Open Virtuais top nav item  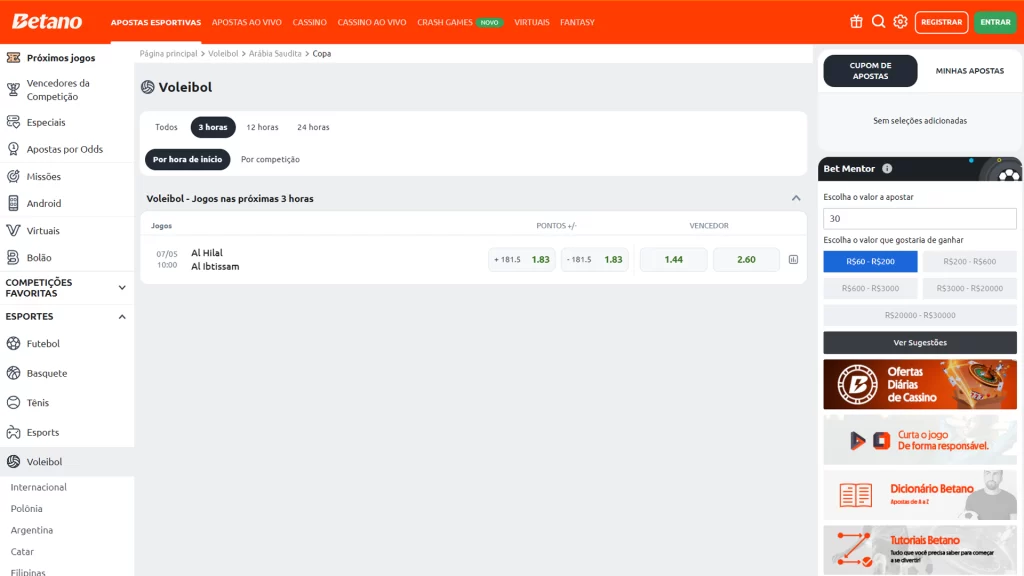pyautogui.click(x=532, y=22)
